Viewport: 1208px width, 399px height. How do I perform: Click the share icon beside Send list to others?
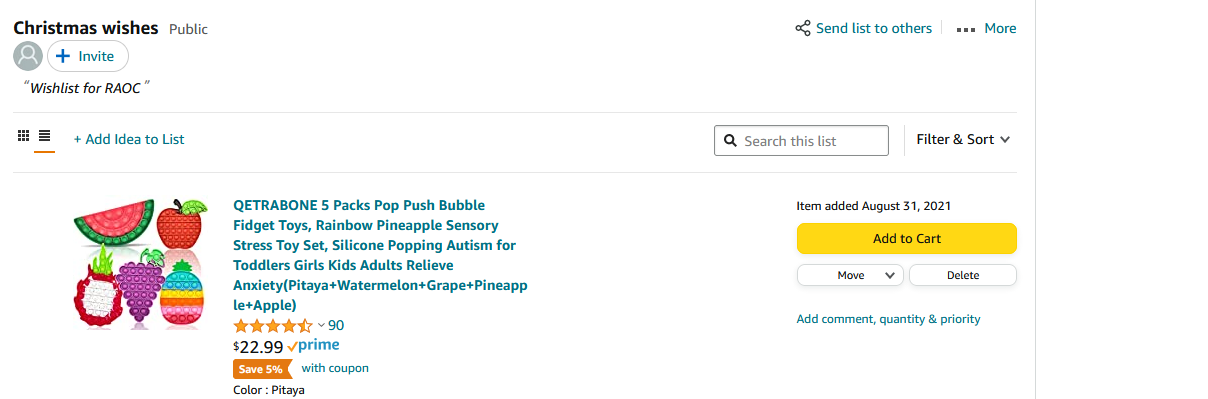802,28
